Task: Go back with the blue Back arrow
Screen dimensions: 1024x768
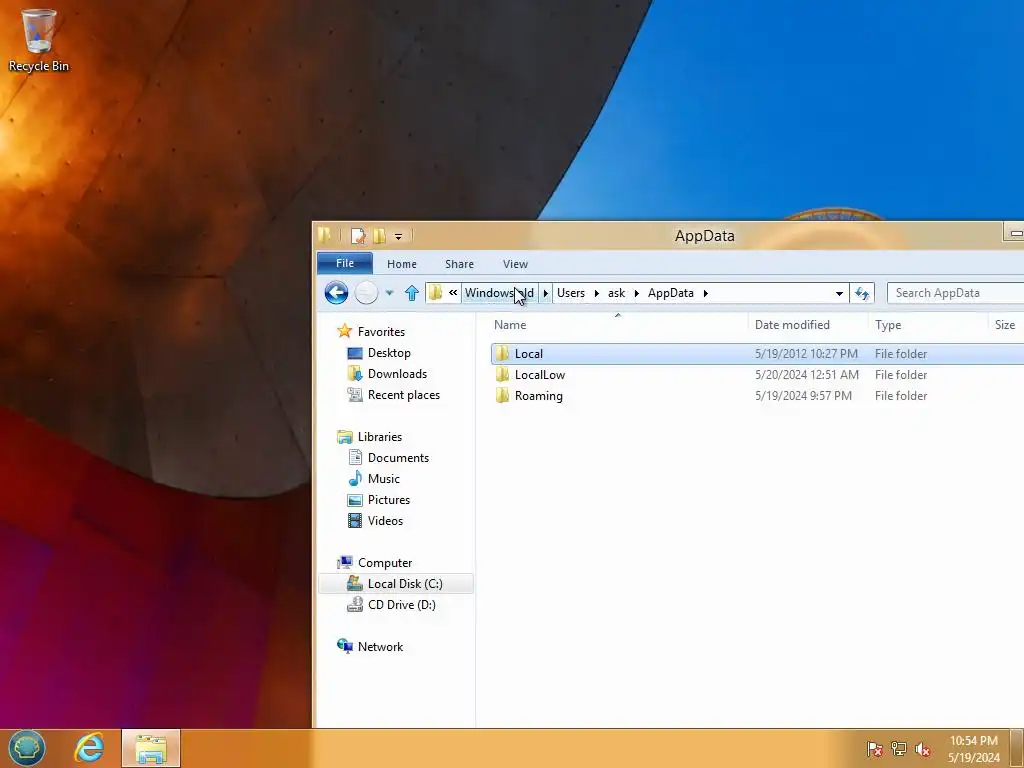Action: (x=336, y=293)
